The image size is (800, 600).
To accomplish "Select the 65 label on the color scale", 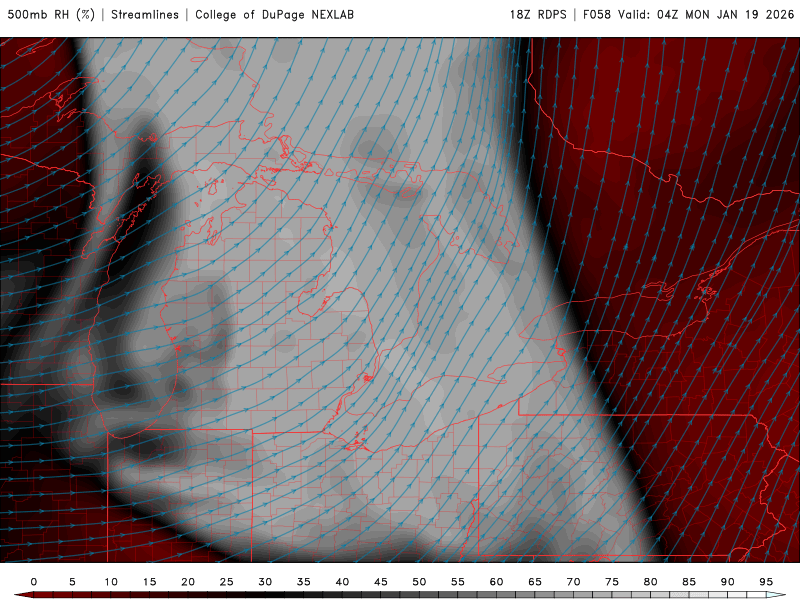I will pyautogui.click(x=535, y=582).
